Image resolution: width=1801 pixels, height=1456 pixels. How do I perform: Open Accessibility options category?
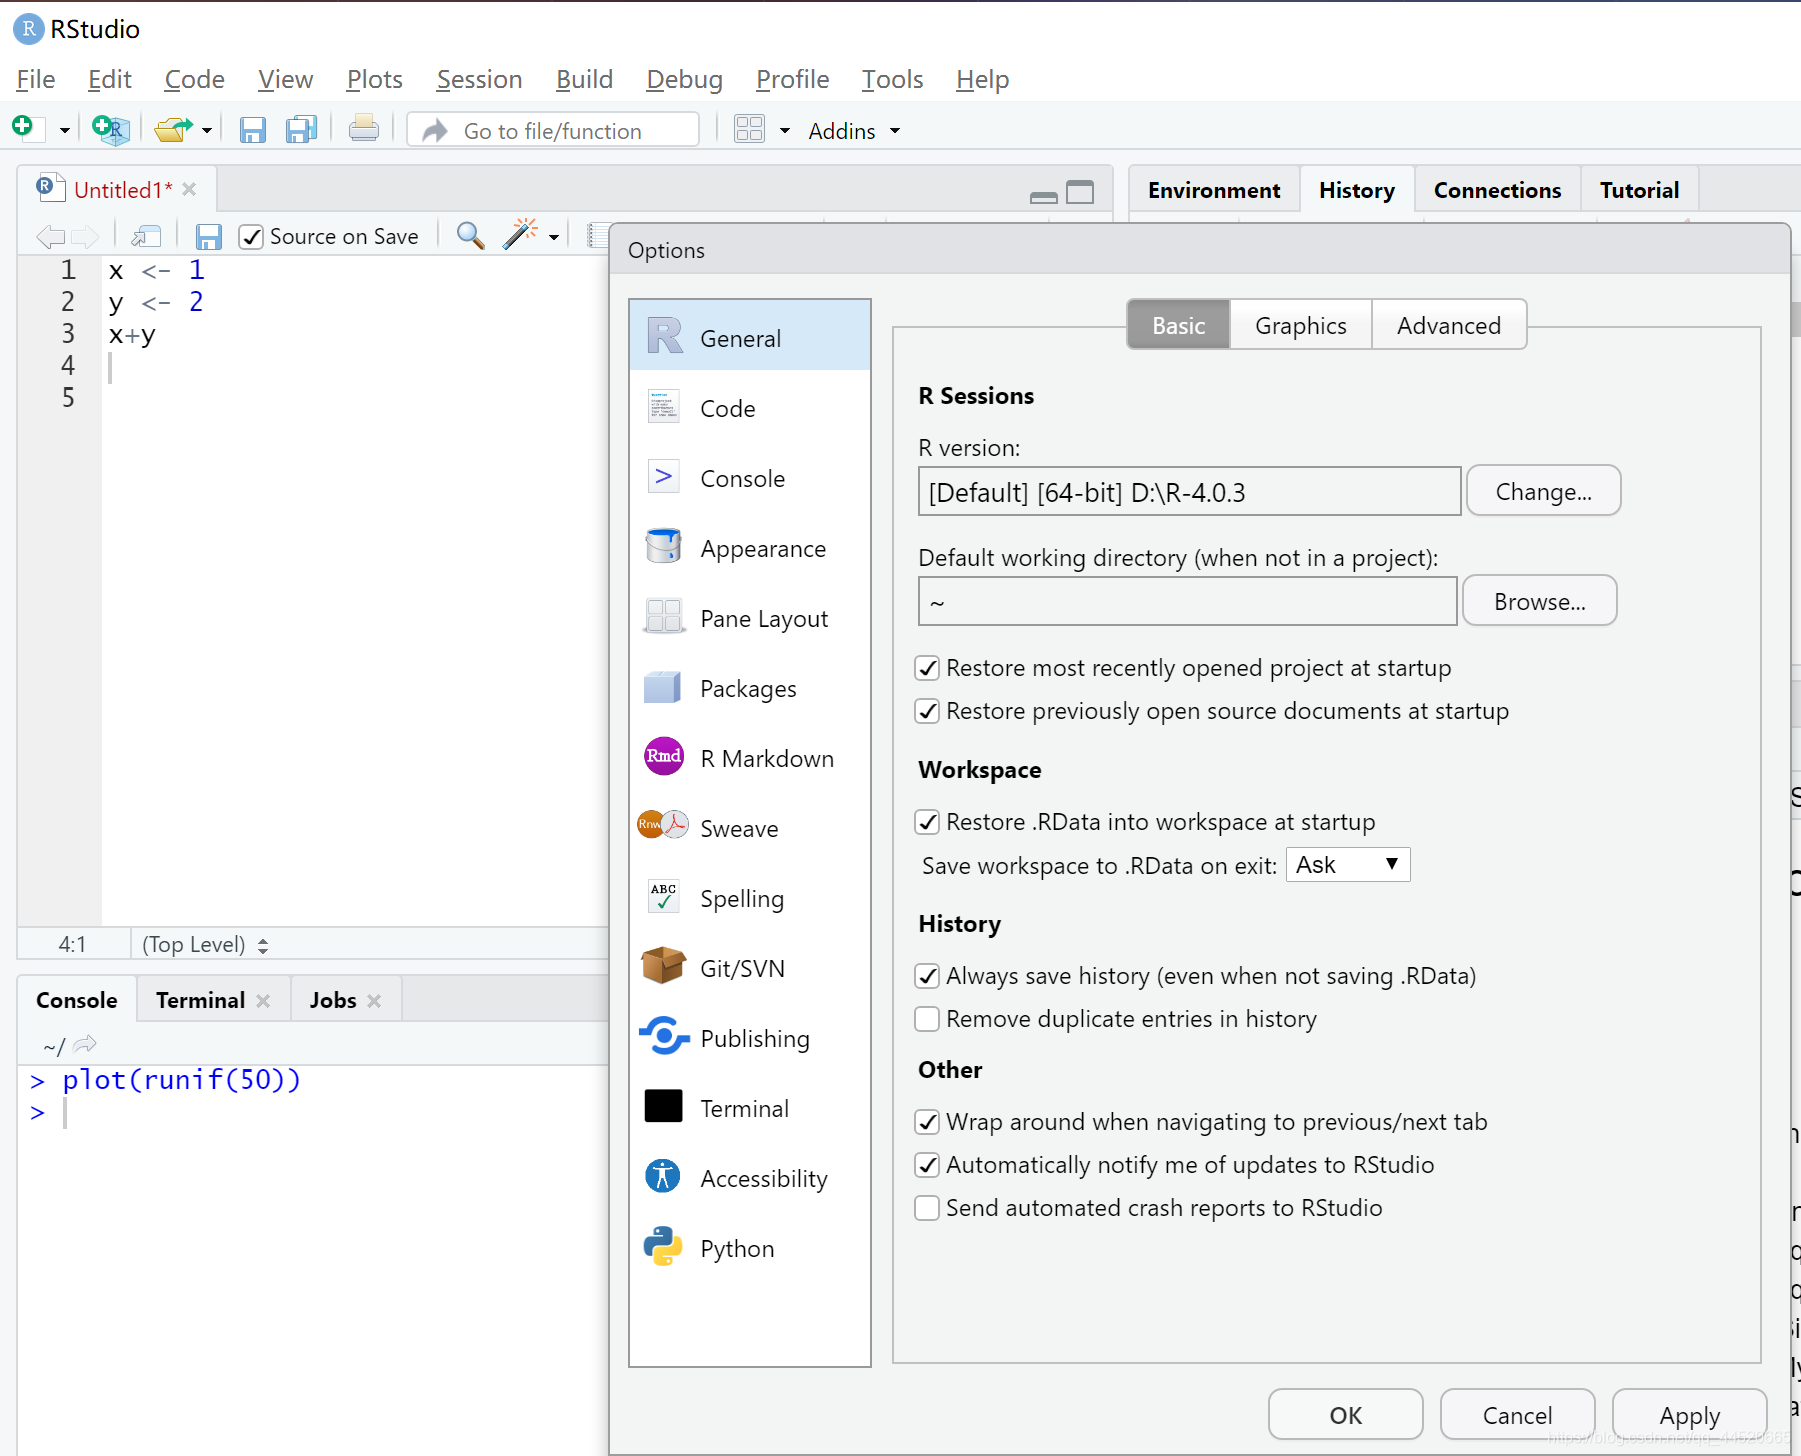750,1178
